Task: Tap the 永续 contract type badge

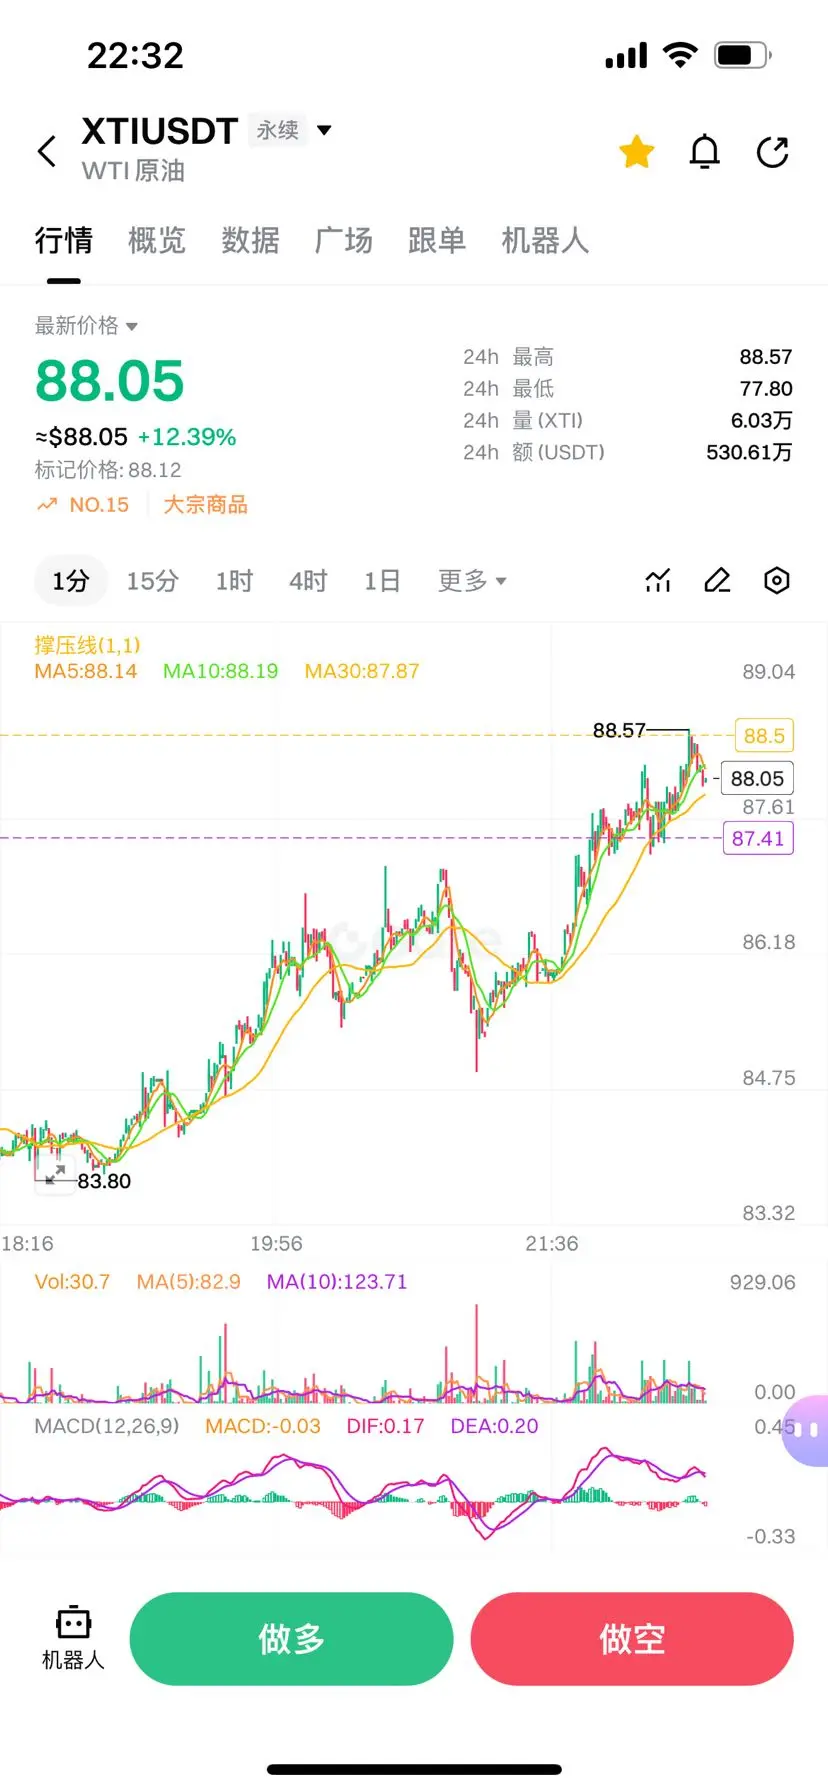Action: [x=277, y=130]
